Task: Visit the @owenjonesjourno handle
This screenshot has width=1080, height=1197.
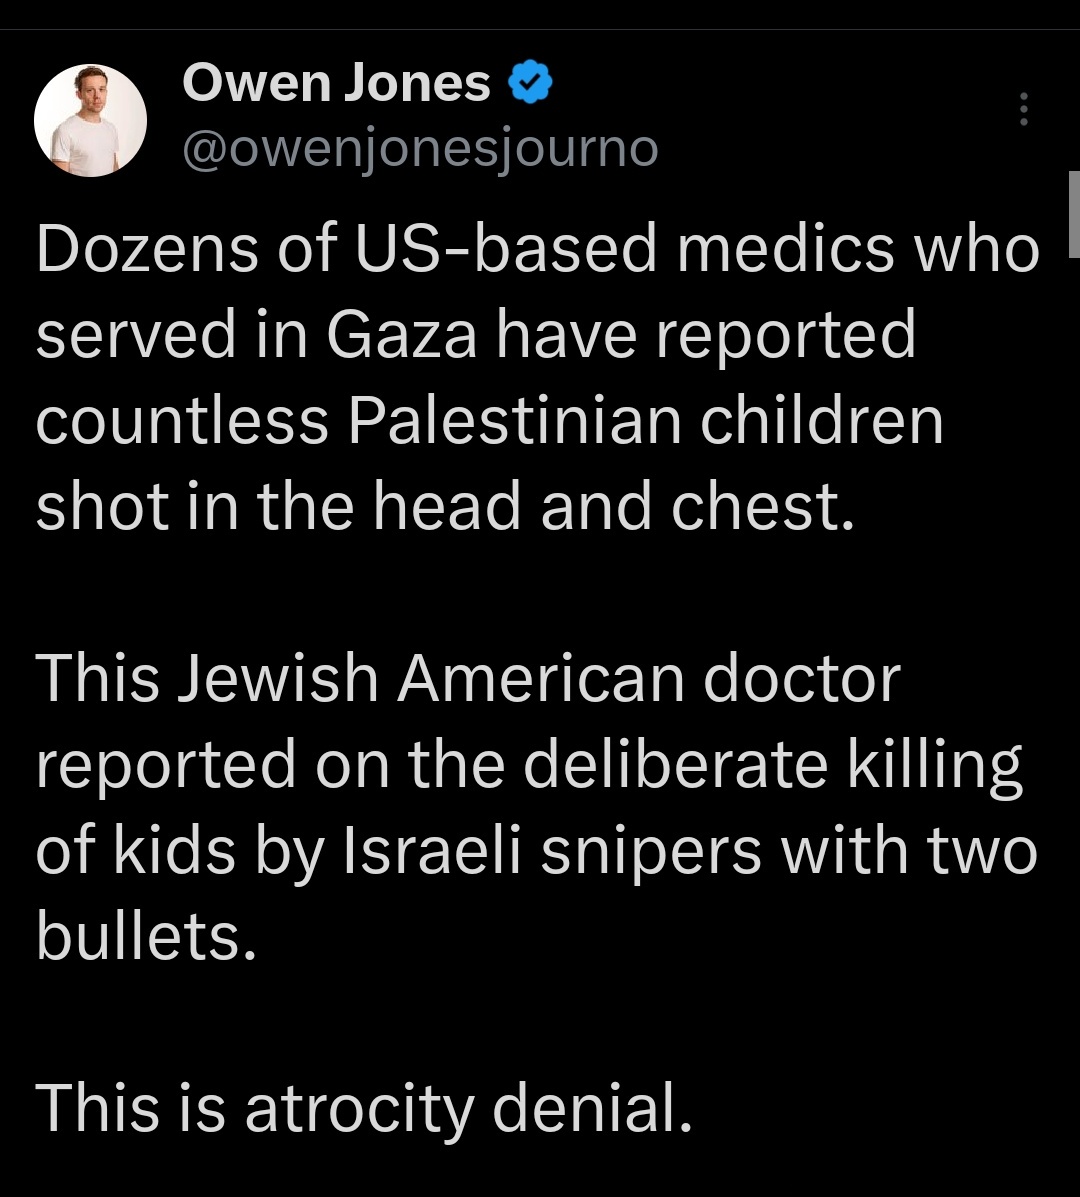Action: pos(421,148)
